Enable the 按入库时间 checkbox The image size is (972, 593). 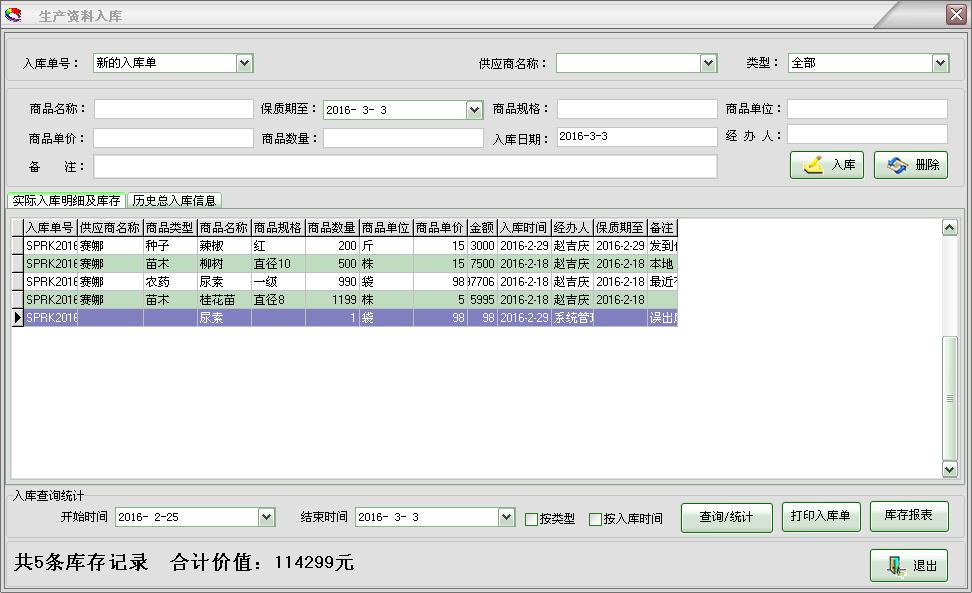(597, 517)
